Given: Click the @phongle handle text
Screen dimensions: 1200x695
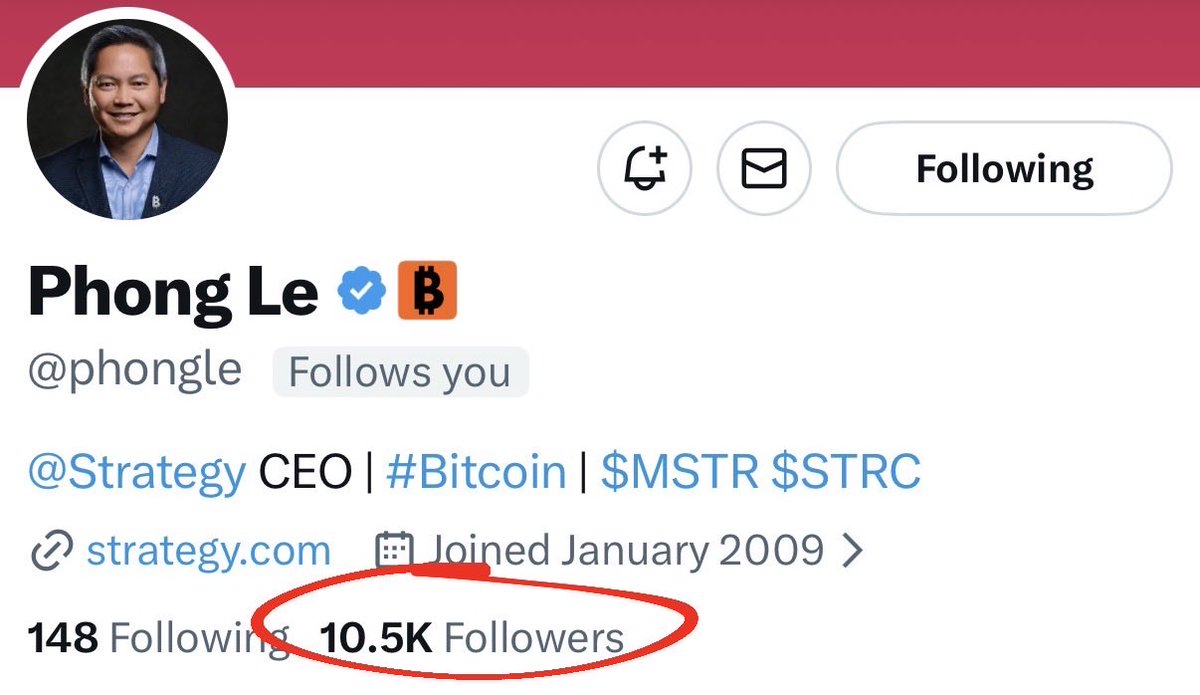Looking at the screenshot, I should tap(135, 371).
